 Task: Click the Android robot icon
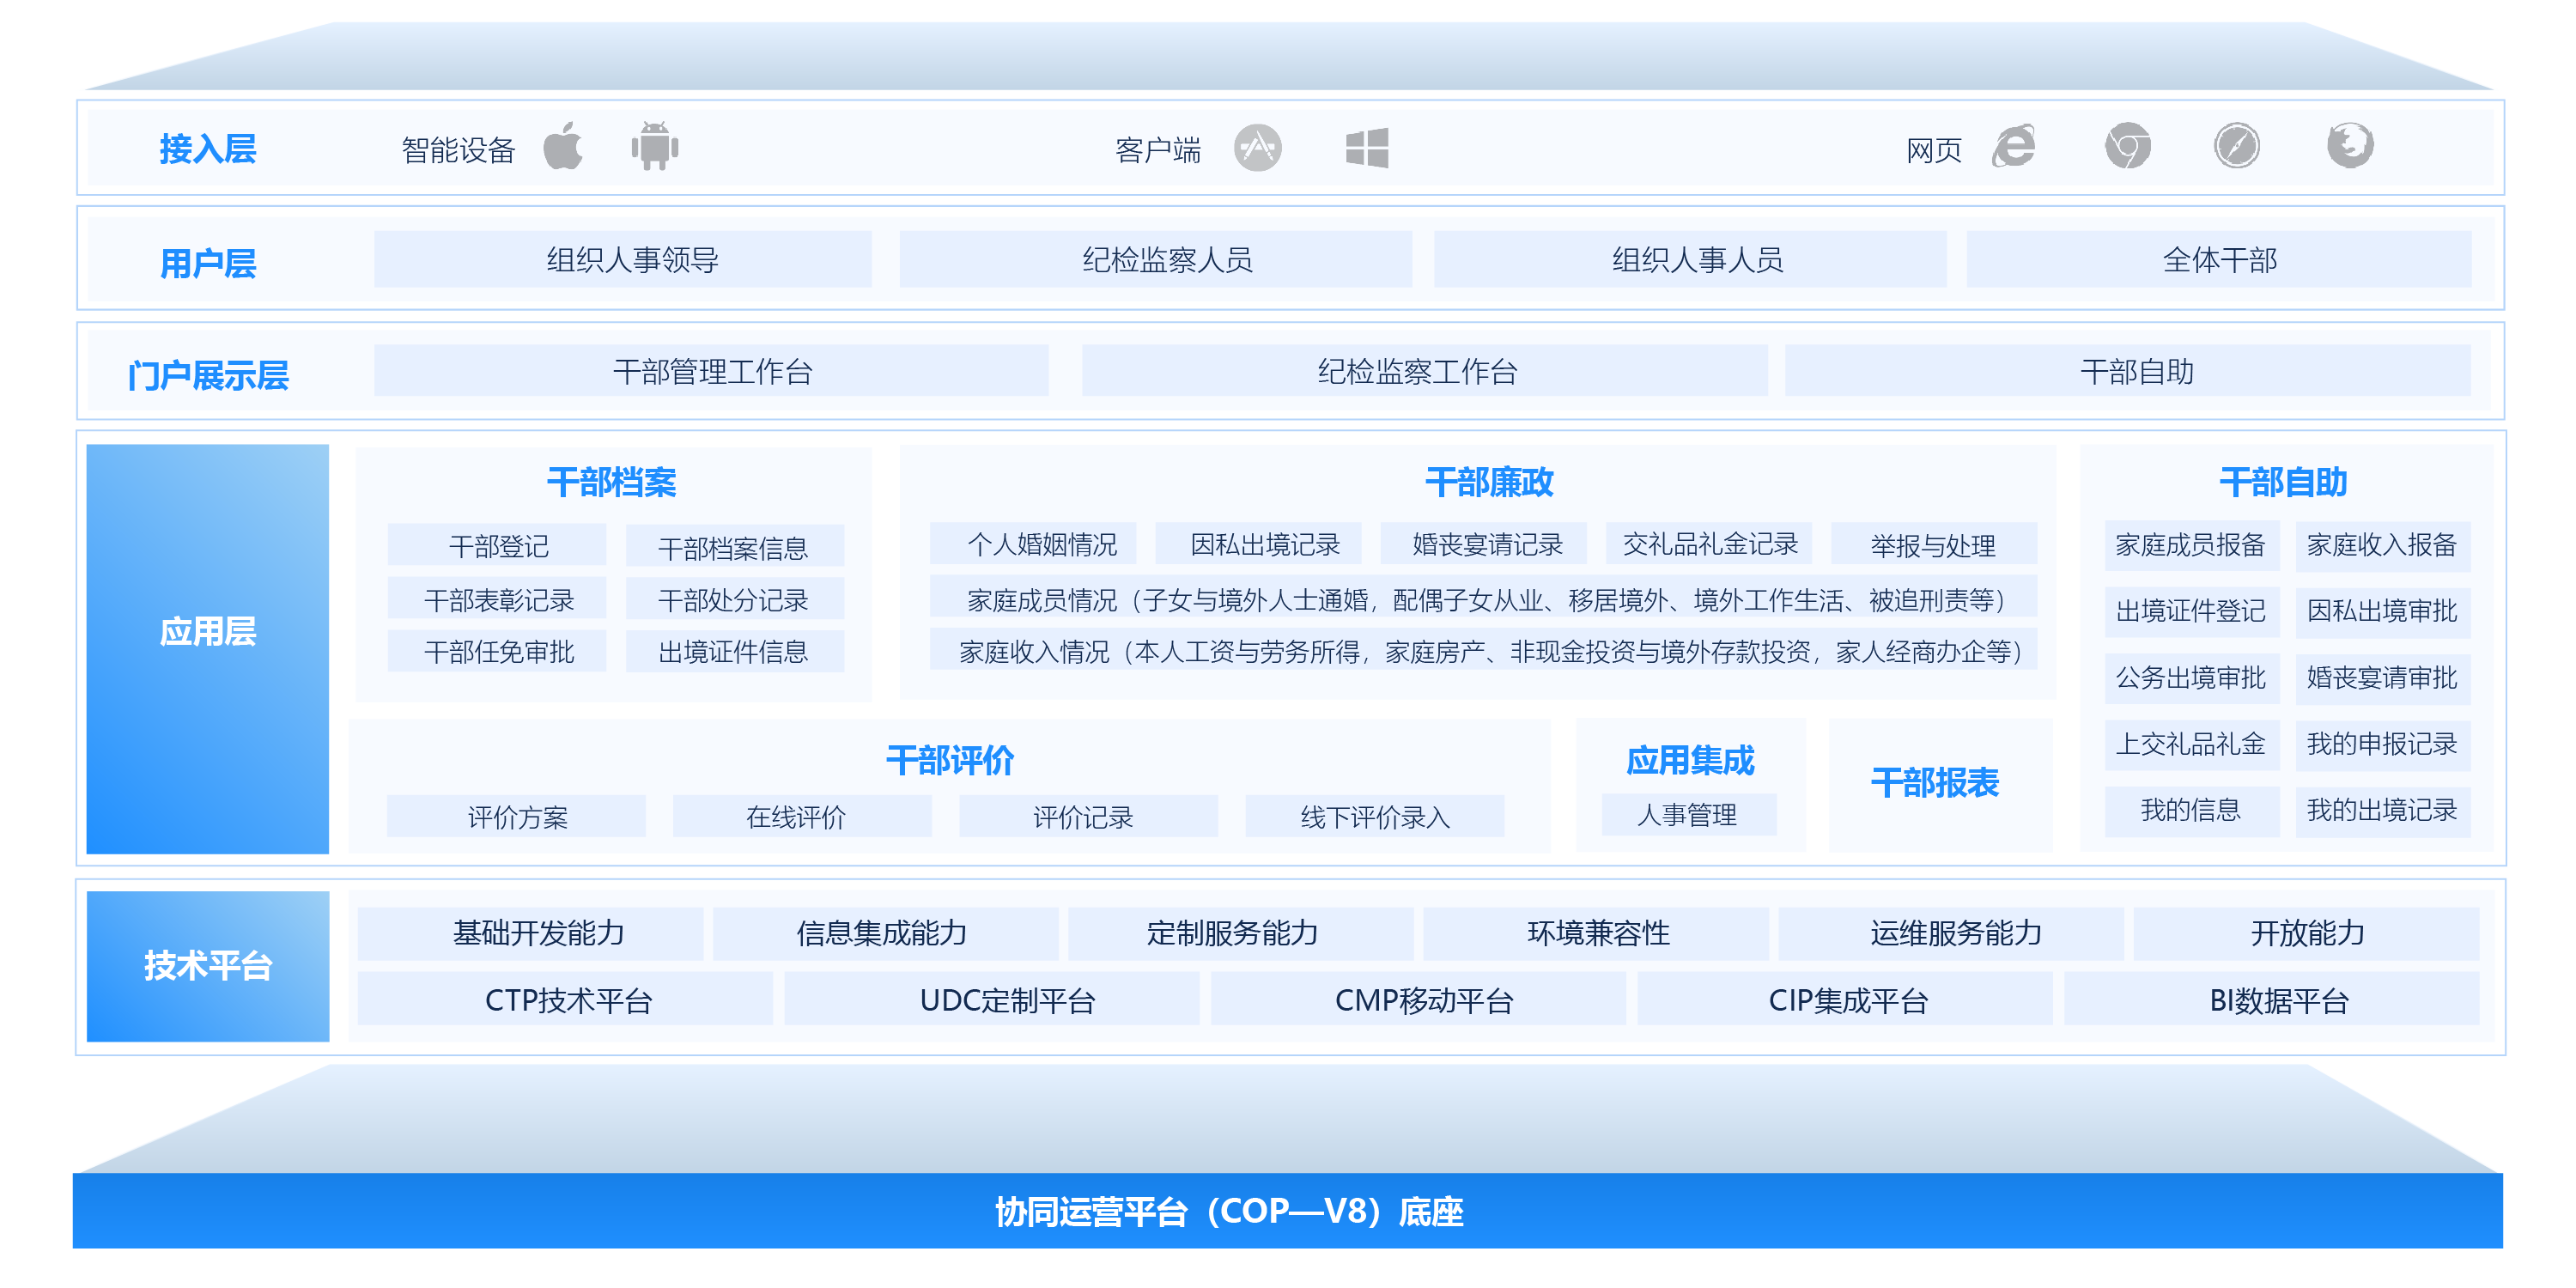coord(654,146)
